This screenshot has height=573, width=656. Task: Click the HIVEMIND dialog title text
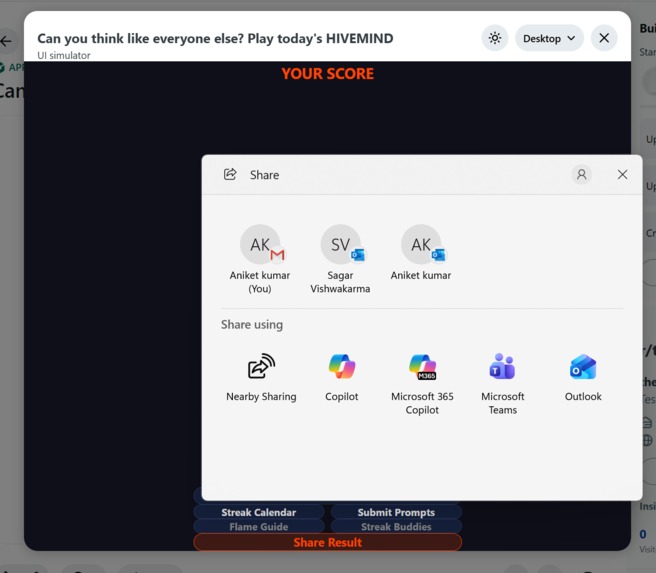[215, 38]
